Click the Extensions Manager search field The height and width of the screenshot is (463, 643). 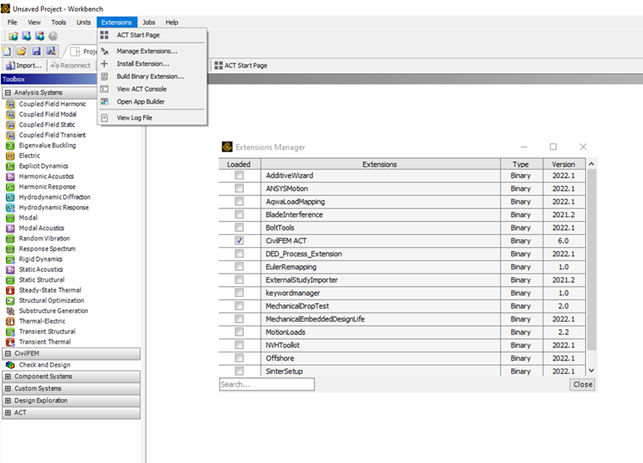click(x=267, y=384)
